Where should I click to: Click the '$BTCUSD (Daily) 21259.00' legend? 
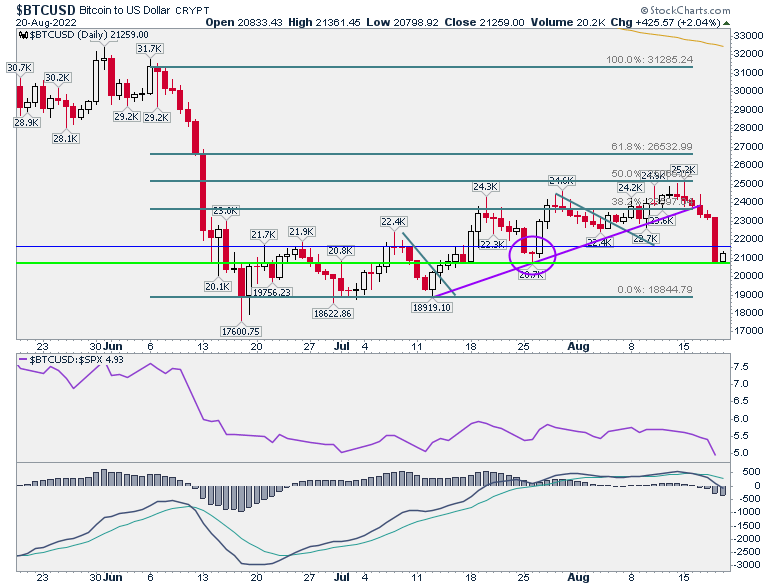(89, 35)
